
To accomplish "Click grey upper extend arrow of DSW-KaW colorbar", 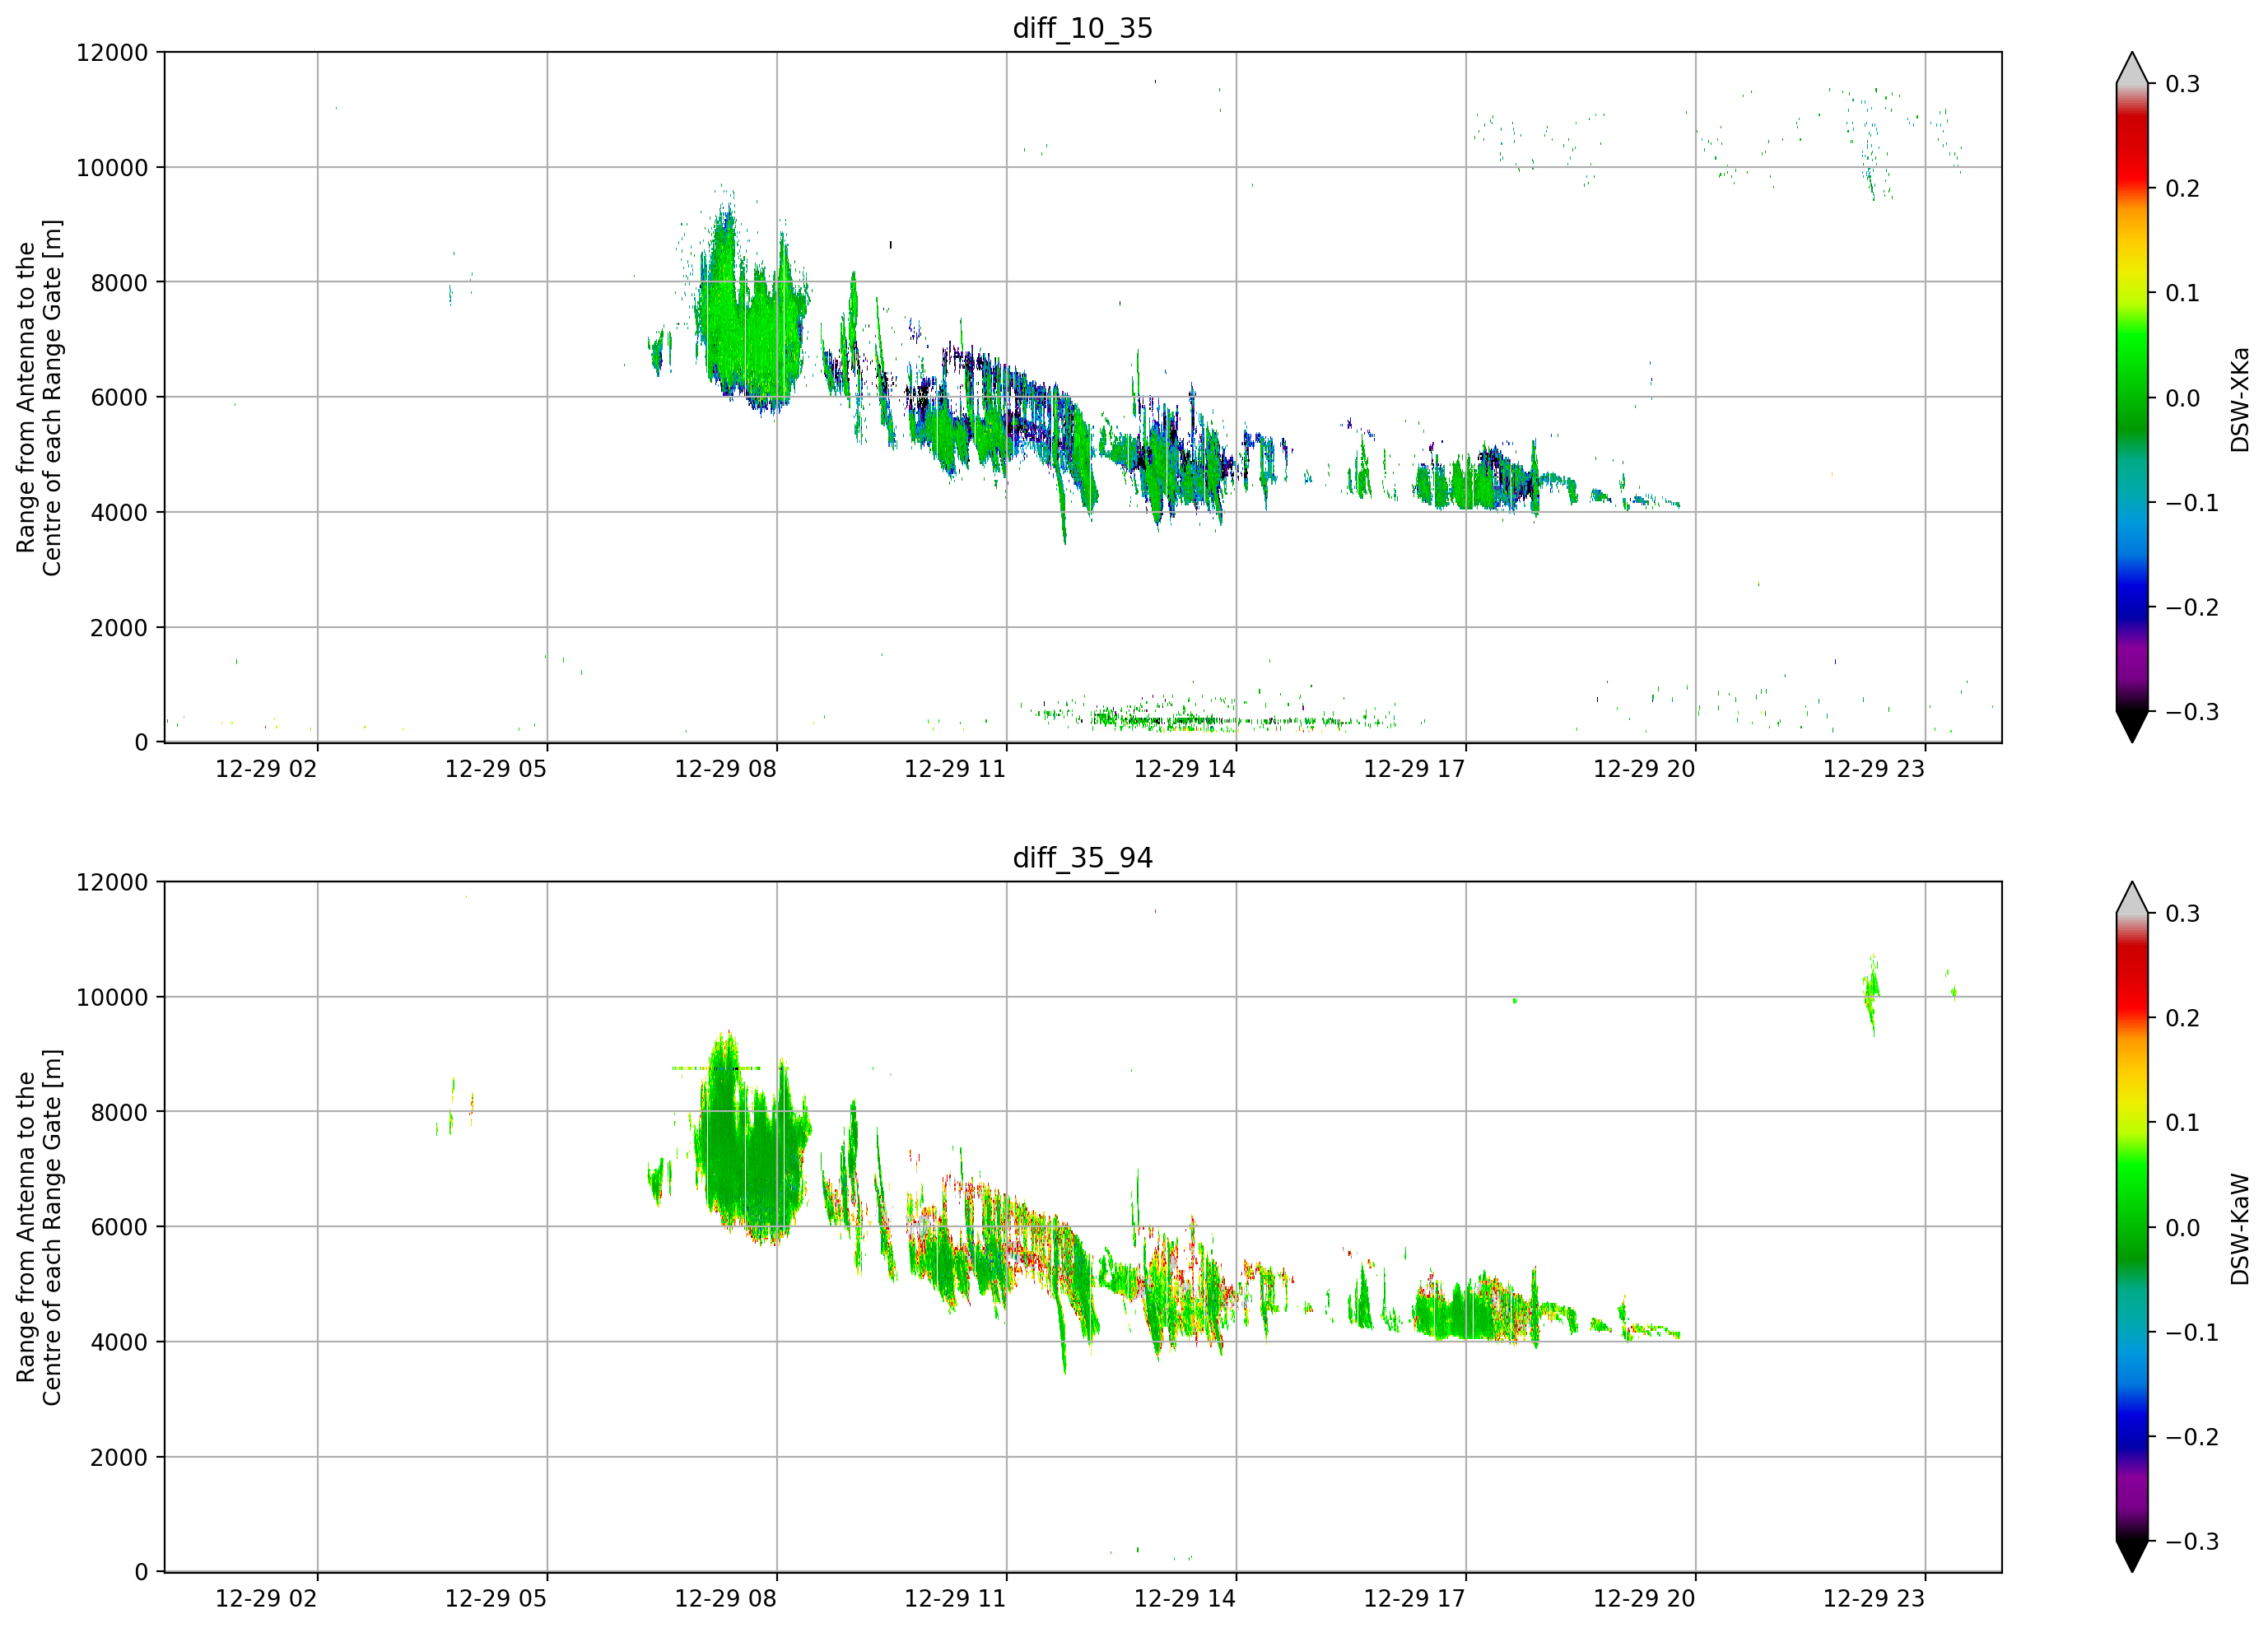I will (2132, 898).
